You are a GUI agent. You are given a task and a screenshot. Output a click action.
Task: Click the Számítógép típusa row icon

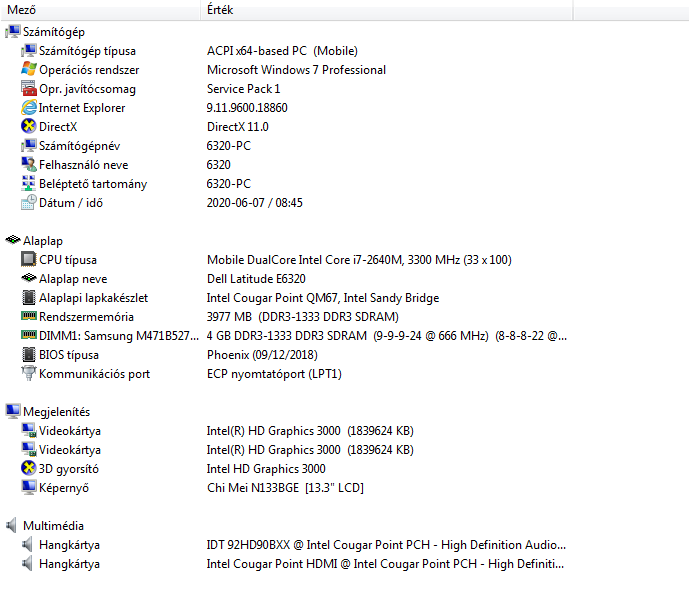29,51
